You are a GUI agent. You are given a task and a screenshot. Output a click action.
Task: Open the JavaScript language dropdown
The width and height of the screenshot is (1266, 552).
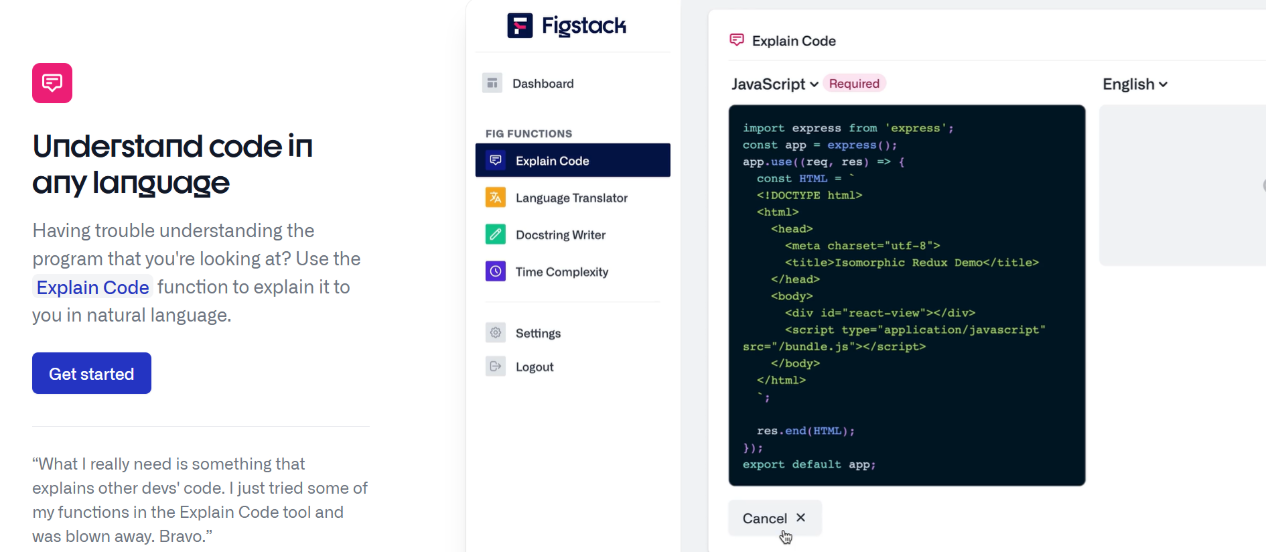point(775,84)
